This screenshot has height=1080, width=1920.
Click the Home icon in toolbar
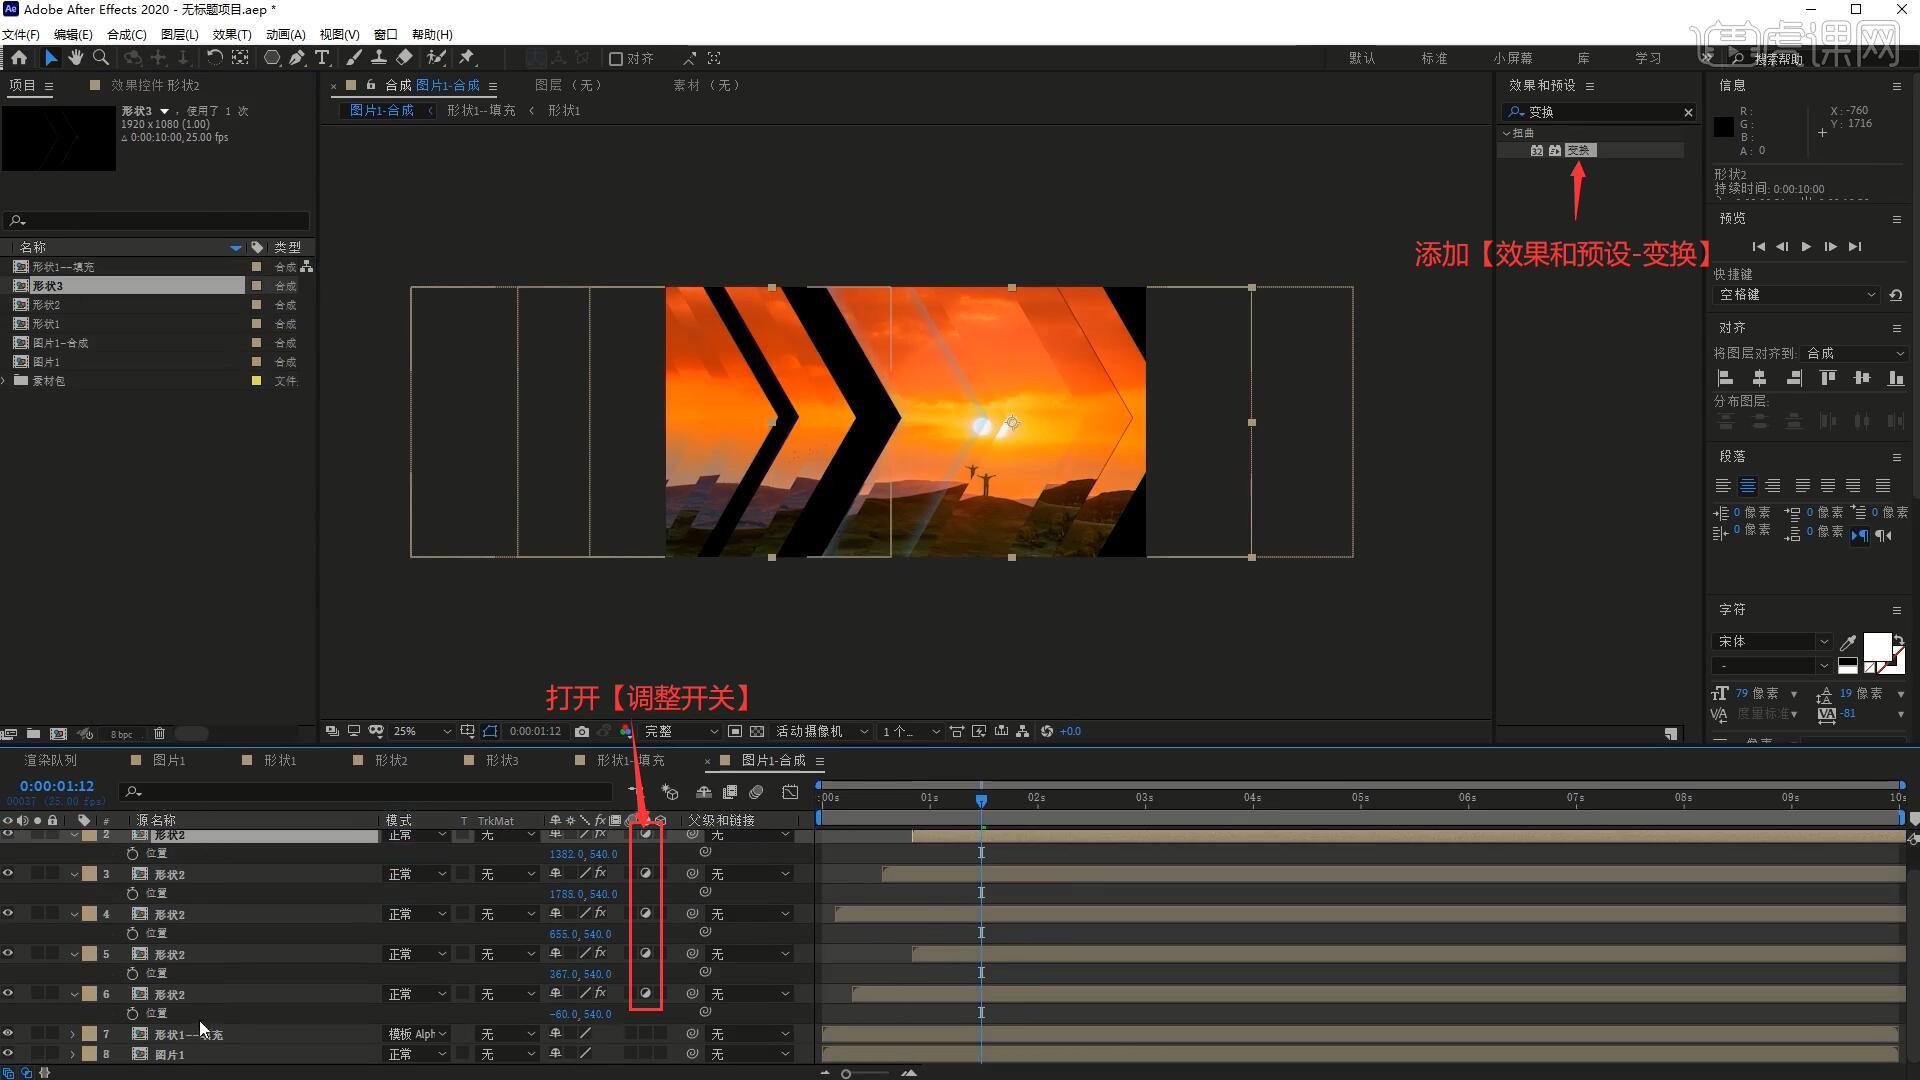coord(19,58)
